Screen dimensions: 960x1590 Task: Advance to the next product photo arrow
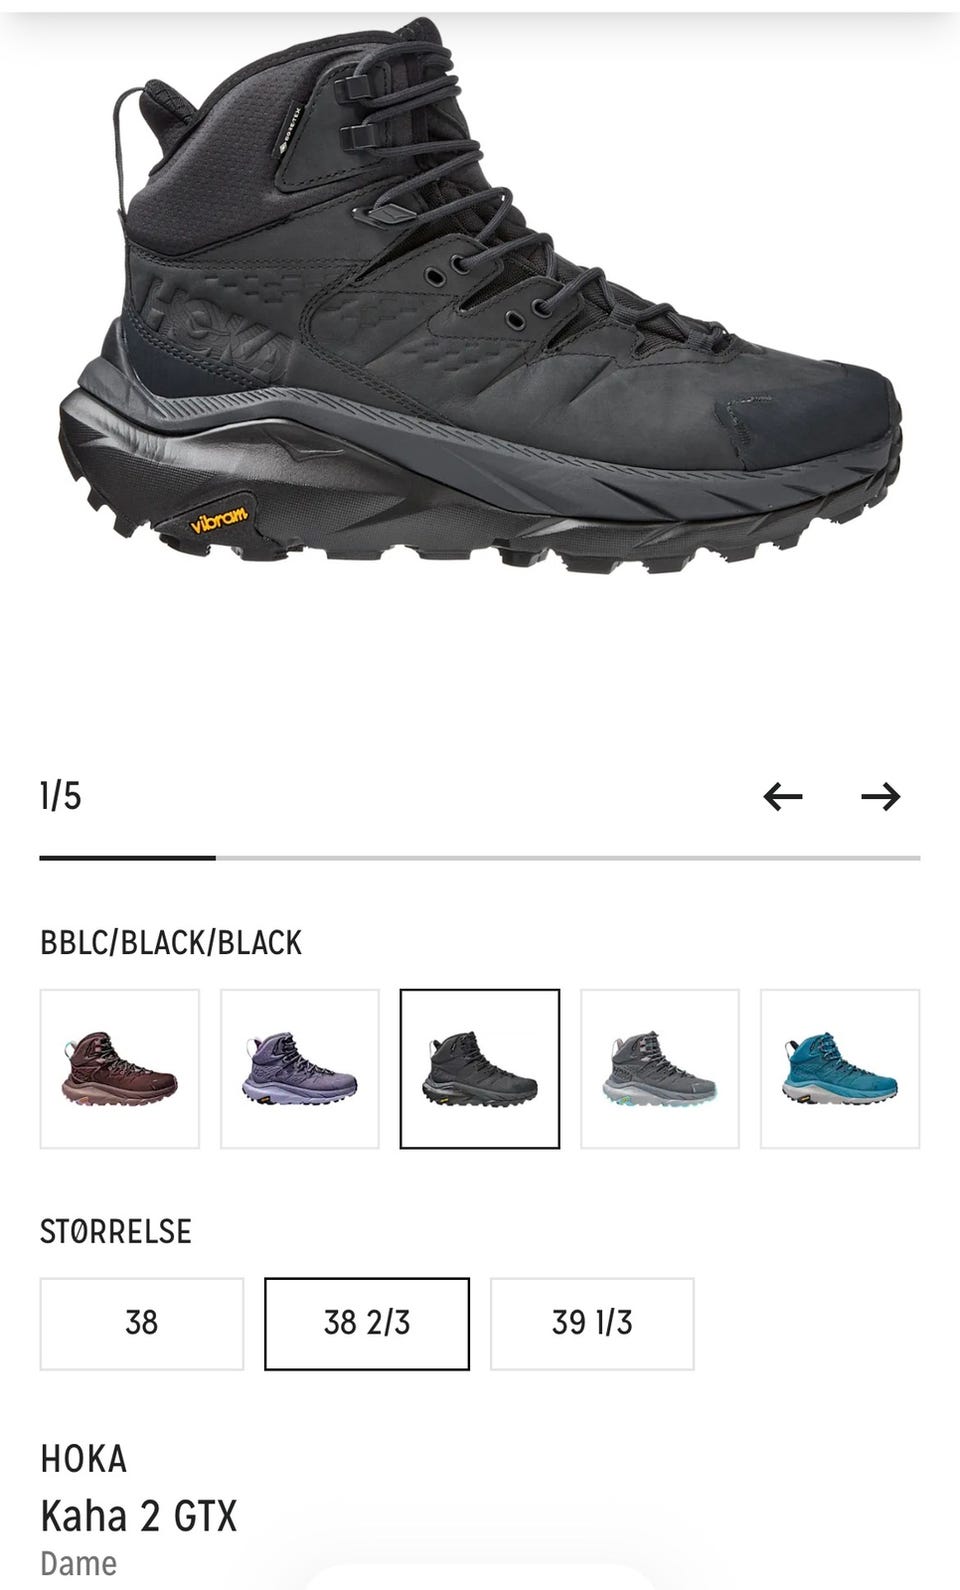pyautogui.click(x=881, y=797)
